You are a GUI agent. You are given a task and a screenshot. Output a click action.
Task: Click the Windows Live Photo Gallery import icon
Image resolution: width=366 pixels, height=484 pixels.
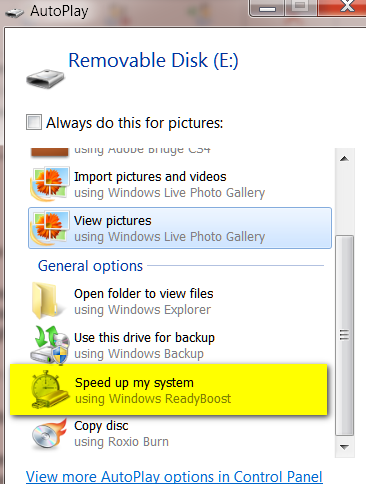point(50,184)
